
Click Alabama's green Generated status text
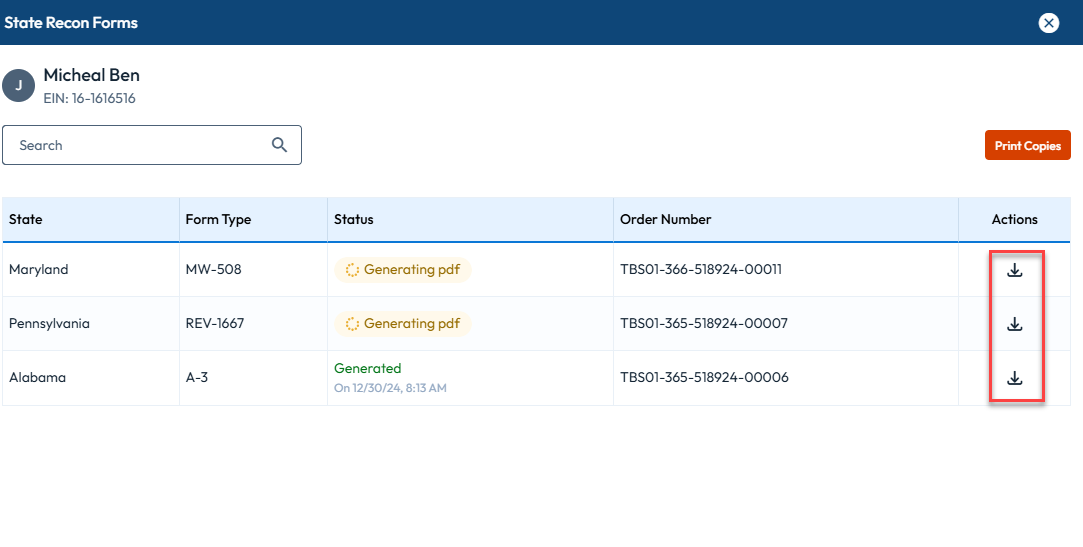click(x=367, y=368)
